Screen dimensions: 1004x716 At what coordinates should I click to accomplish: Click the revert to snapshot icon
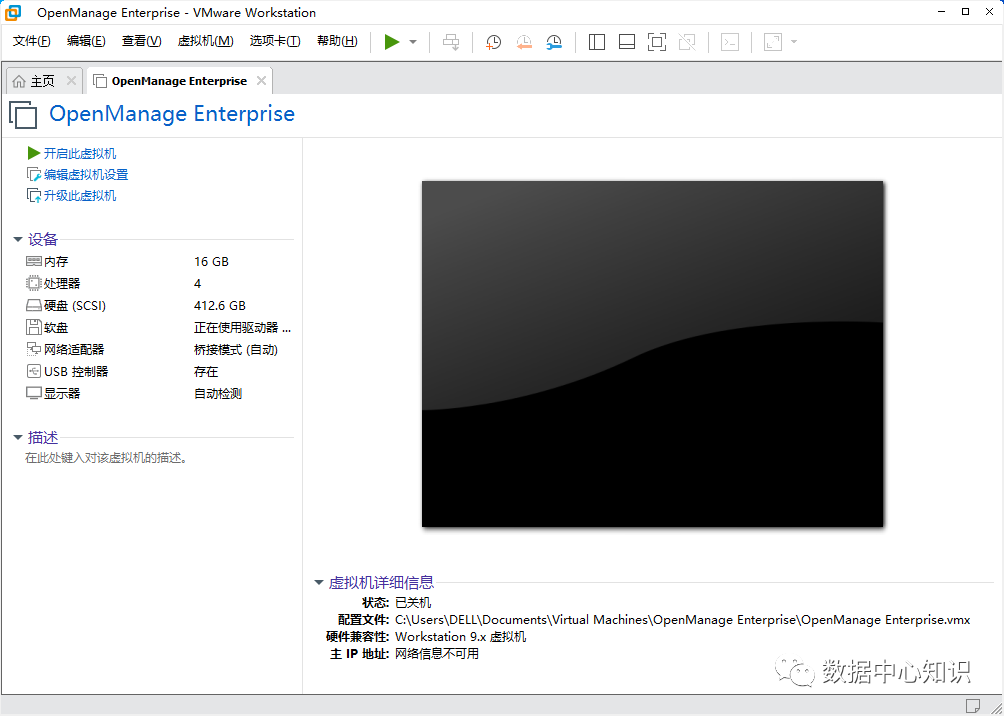[x=524, y=42]
